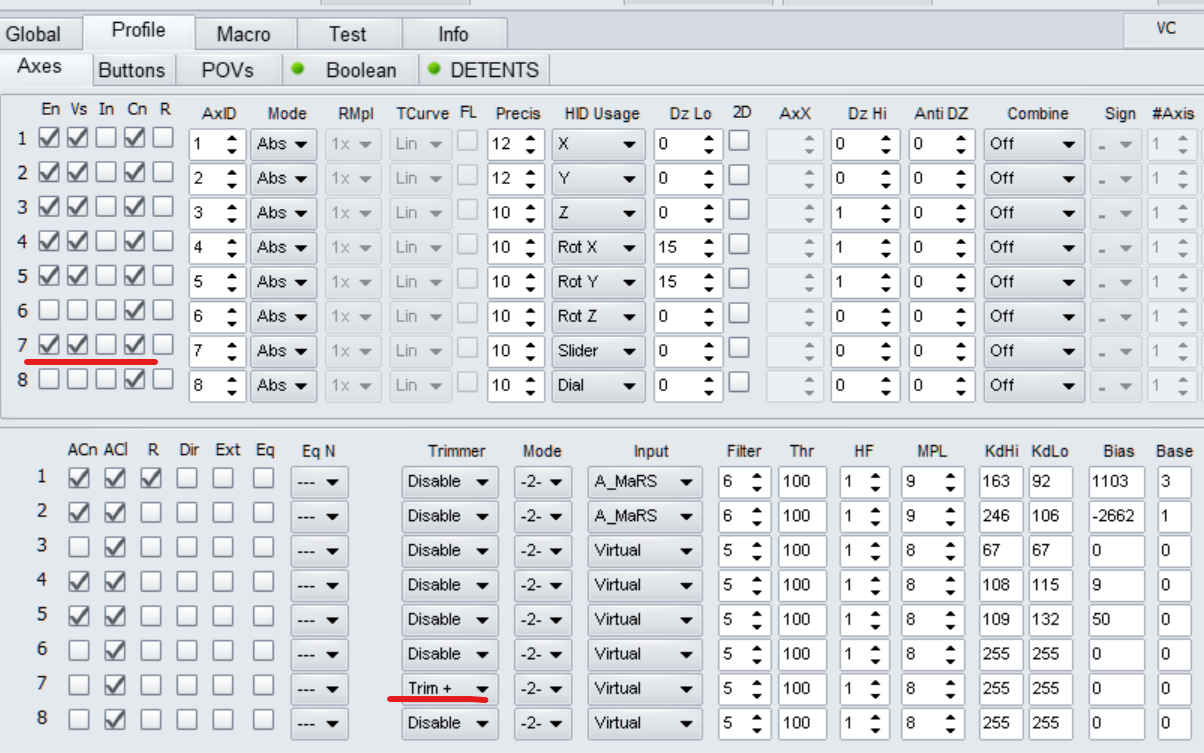Switch to the Buttons sub-tab
The image size is (1204, 753).
pyautogui.click(x=131, y=70)
